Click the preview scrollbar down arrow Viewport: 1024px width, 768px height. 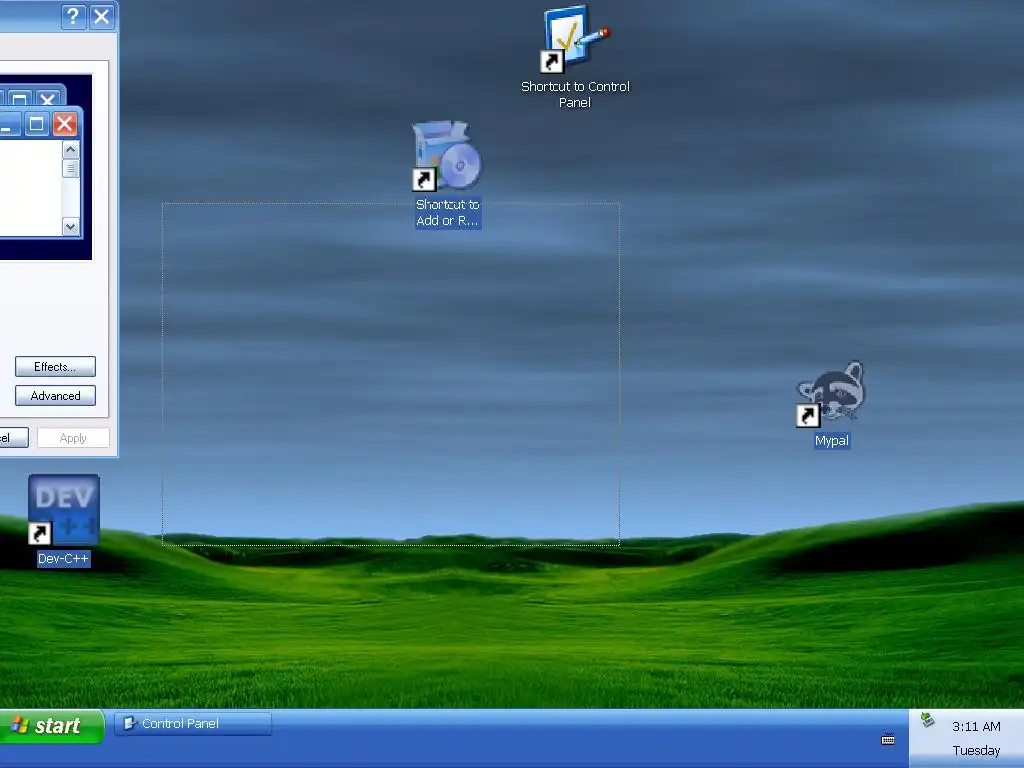click(71, 227)
